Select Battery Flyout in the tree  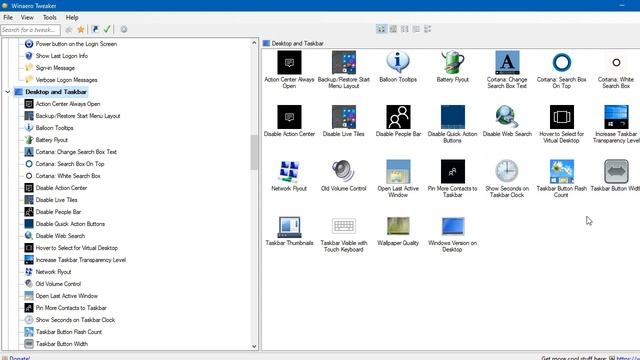coord(51,140)
